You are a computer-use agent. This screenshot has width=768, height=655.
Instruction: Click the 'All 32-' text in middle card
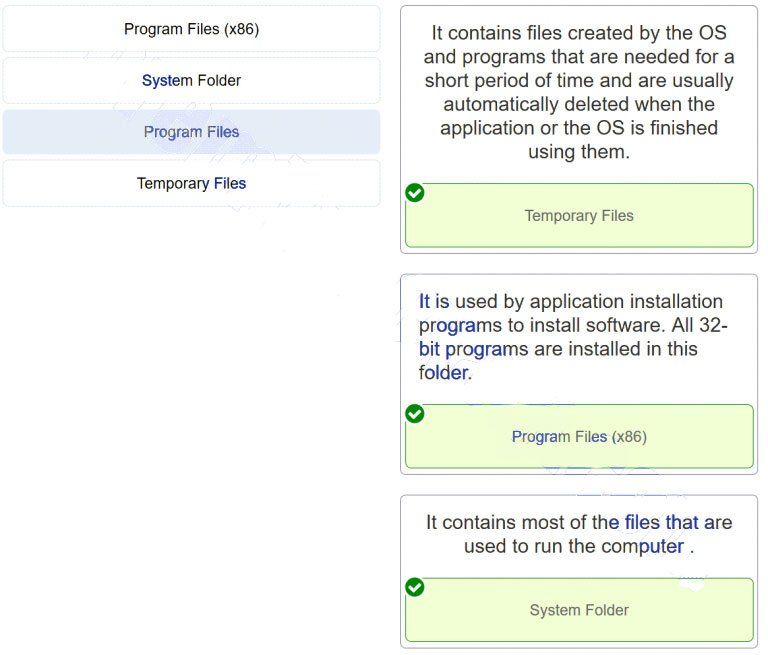pos(699,325)
